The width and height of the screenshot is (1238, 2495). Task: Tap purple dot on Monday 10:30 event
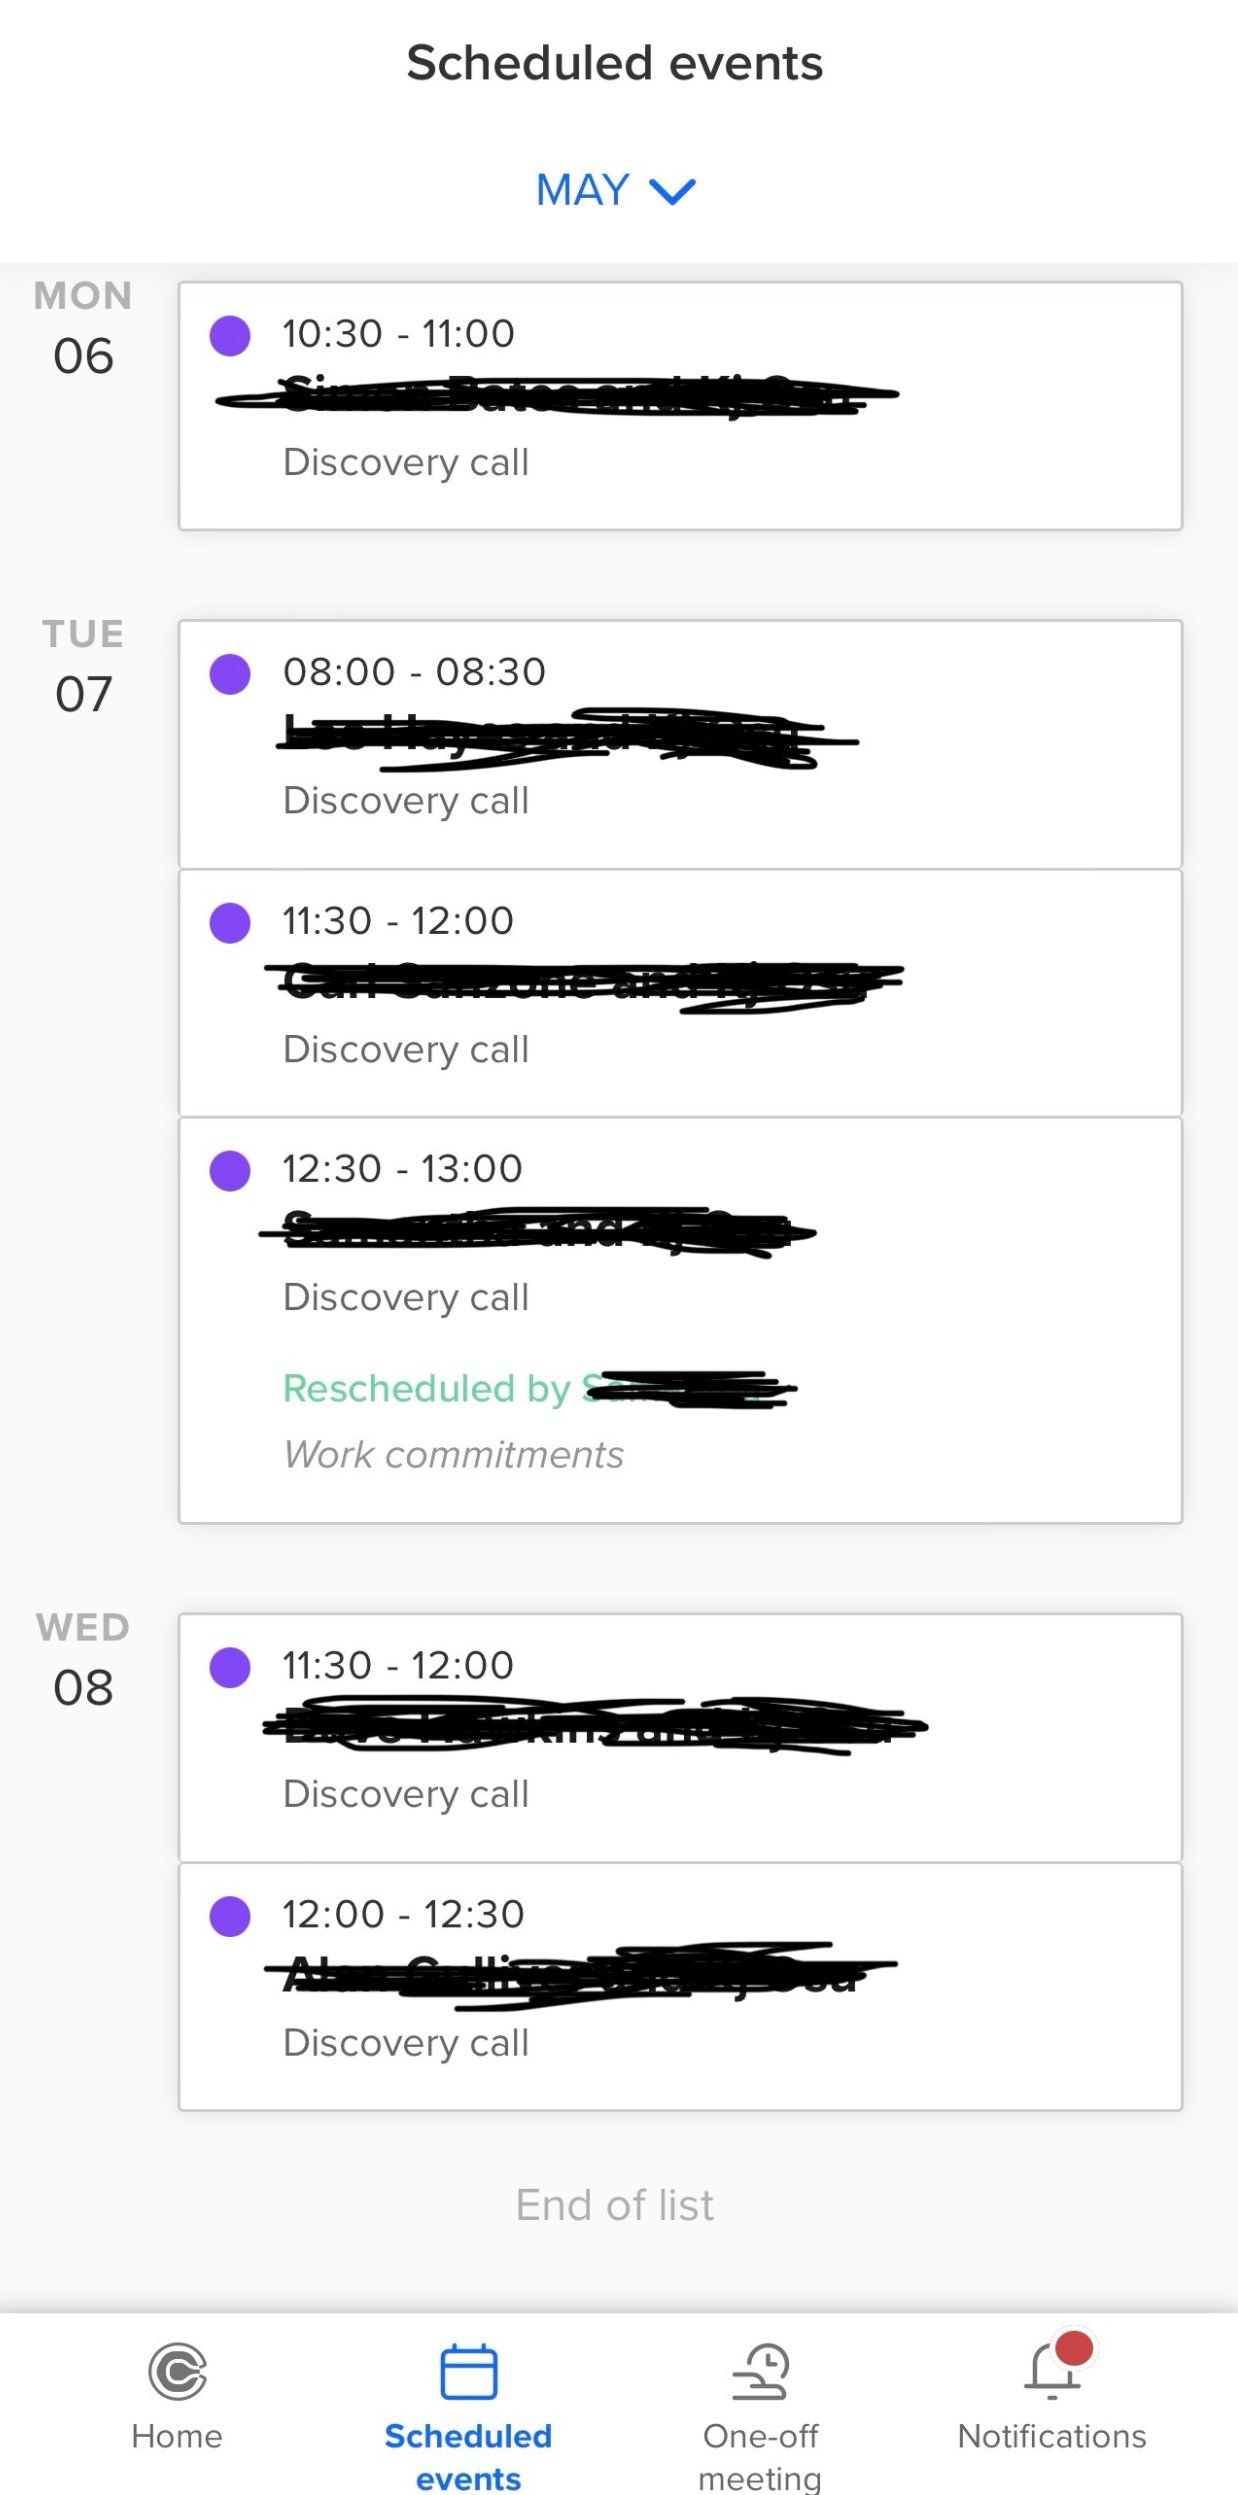tap(230, 335)
